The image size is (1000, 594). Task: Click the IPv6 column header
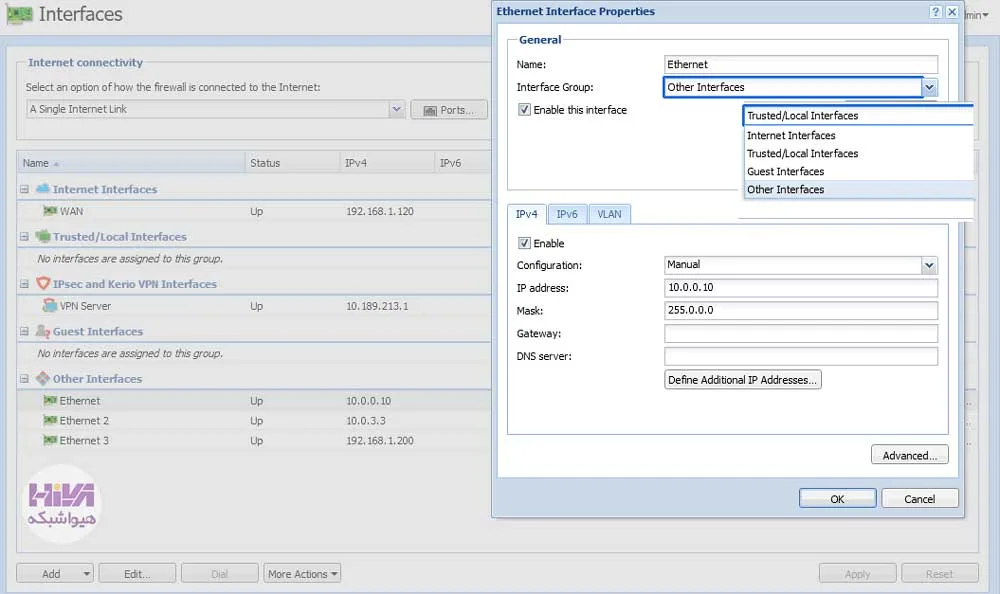coord(463,163)
